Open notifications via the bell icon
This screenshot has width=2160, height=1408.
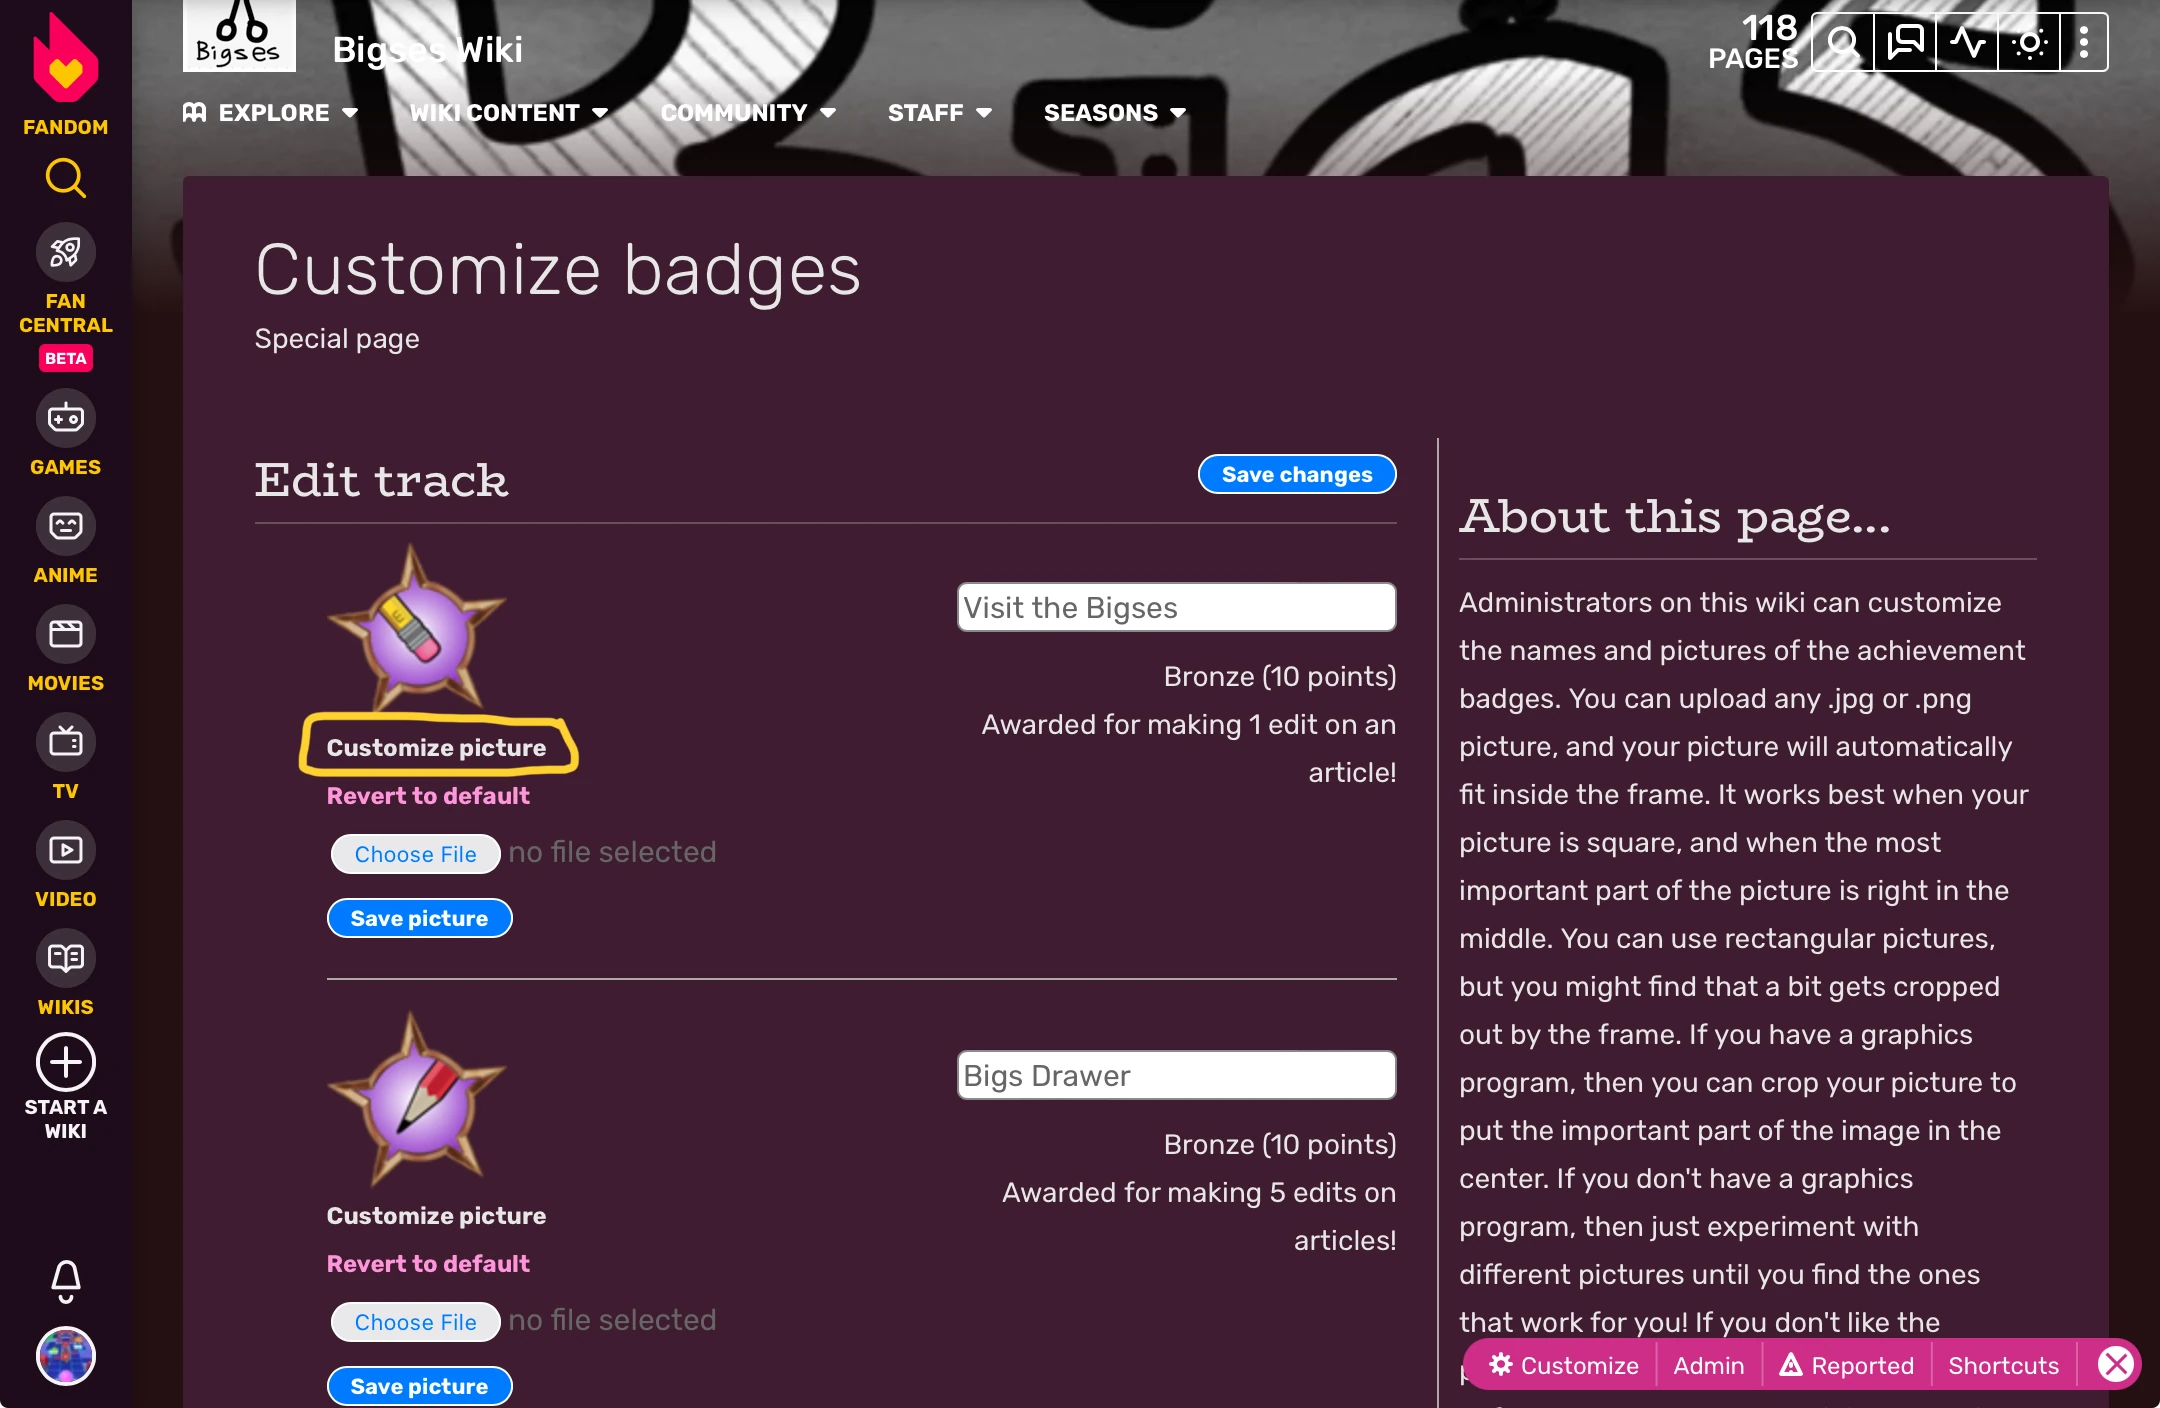[x=65, y=1281]
